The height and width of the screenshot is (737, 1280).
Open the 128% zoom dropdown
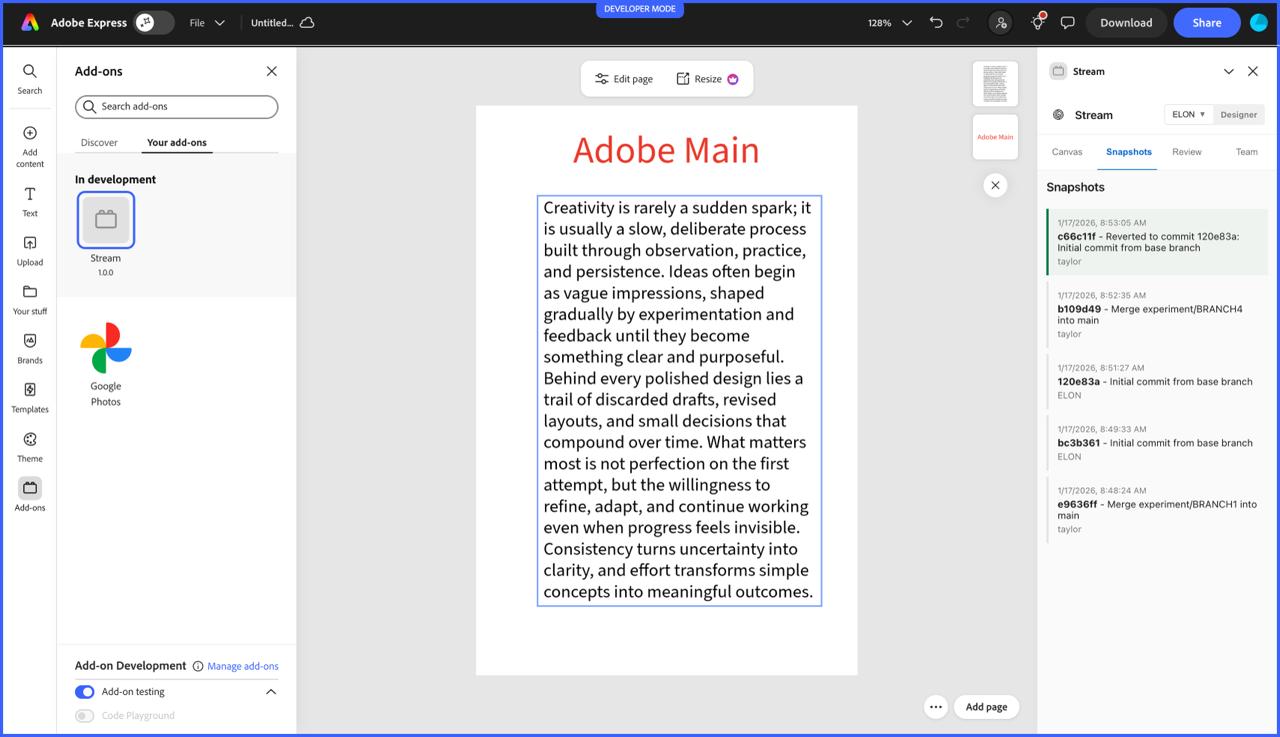click(x=889, y=22)
